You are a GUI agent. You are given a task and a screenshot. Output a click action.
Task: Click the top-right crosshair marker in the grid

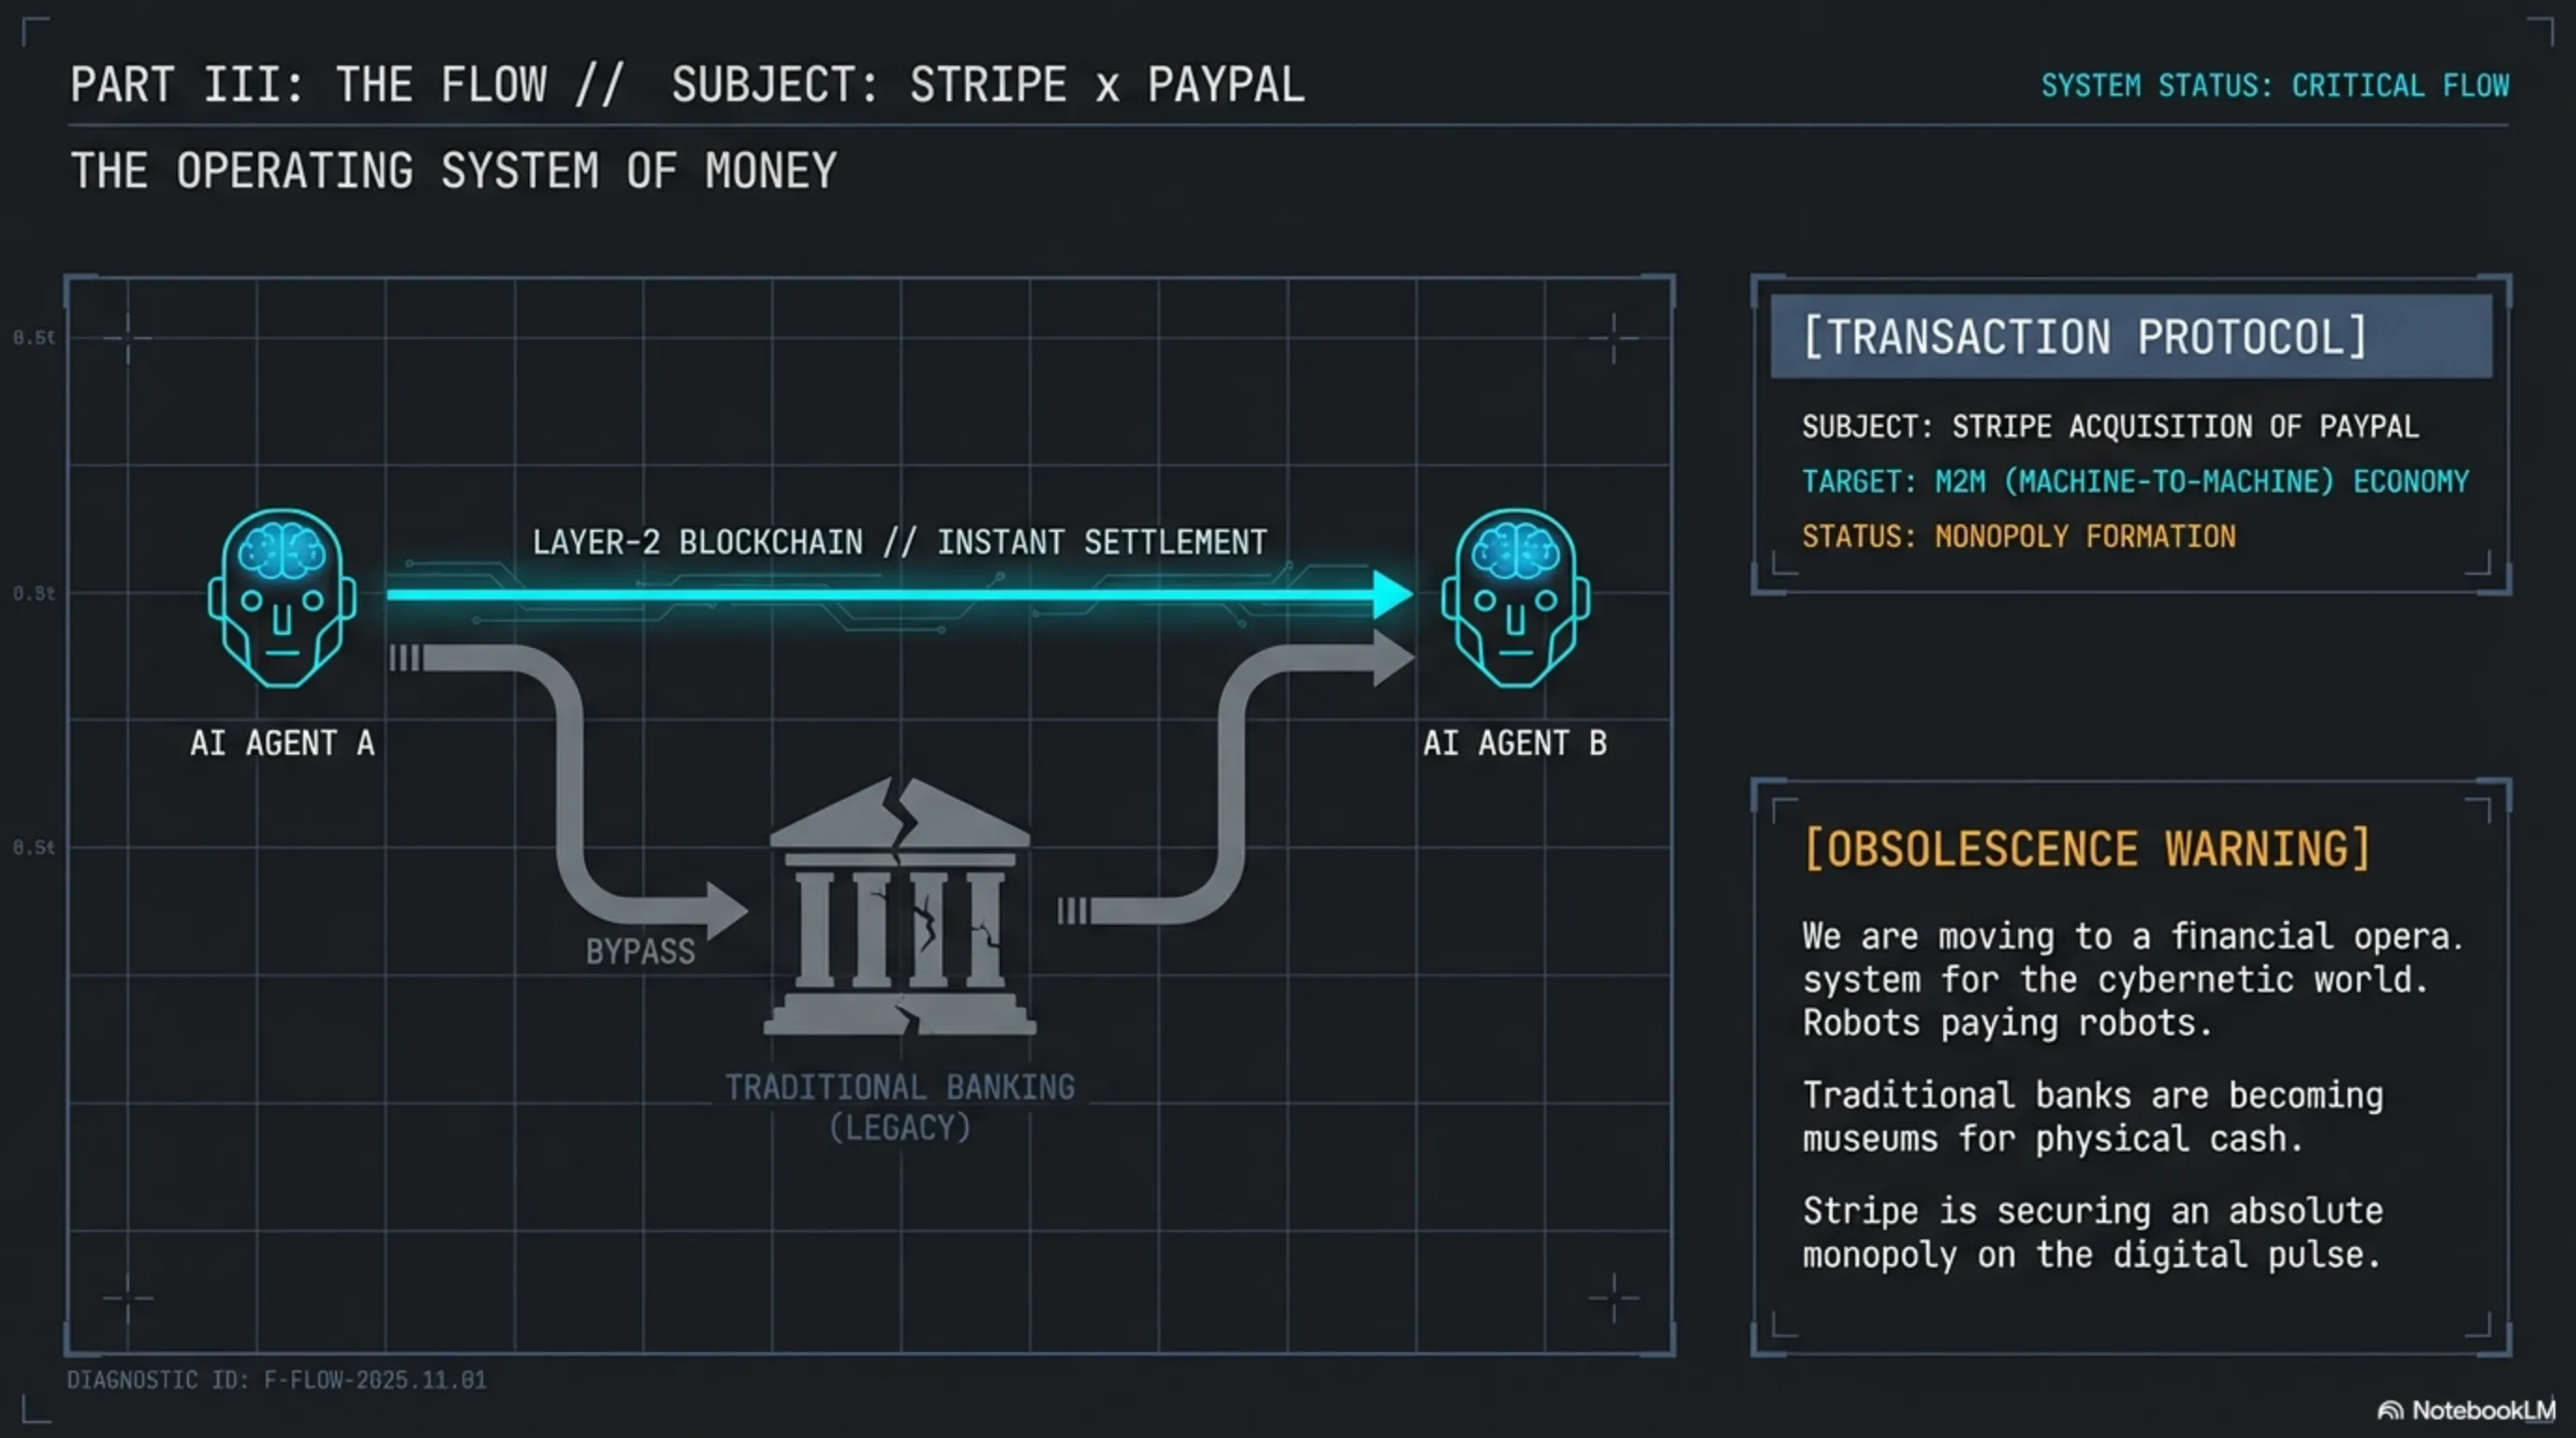(x=1613, y=338)
